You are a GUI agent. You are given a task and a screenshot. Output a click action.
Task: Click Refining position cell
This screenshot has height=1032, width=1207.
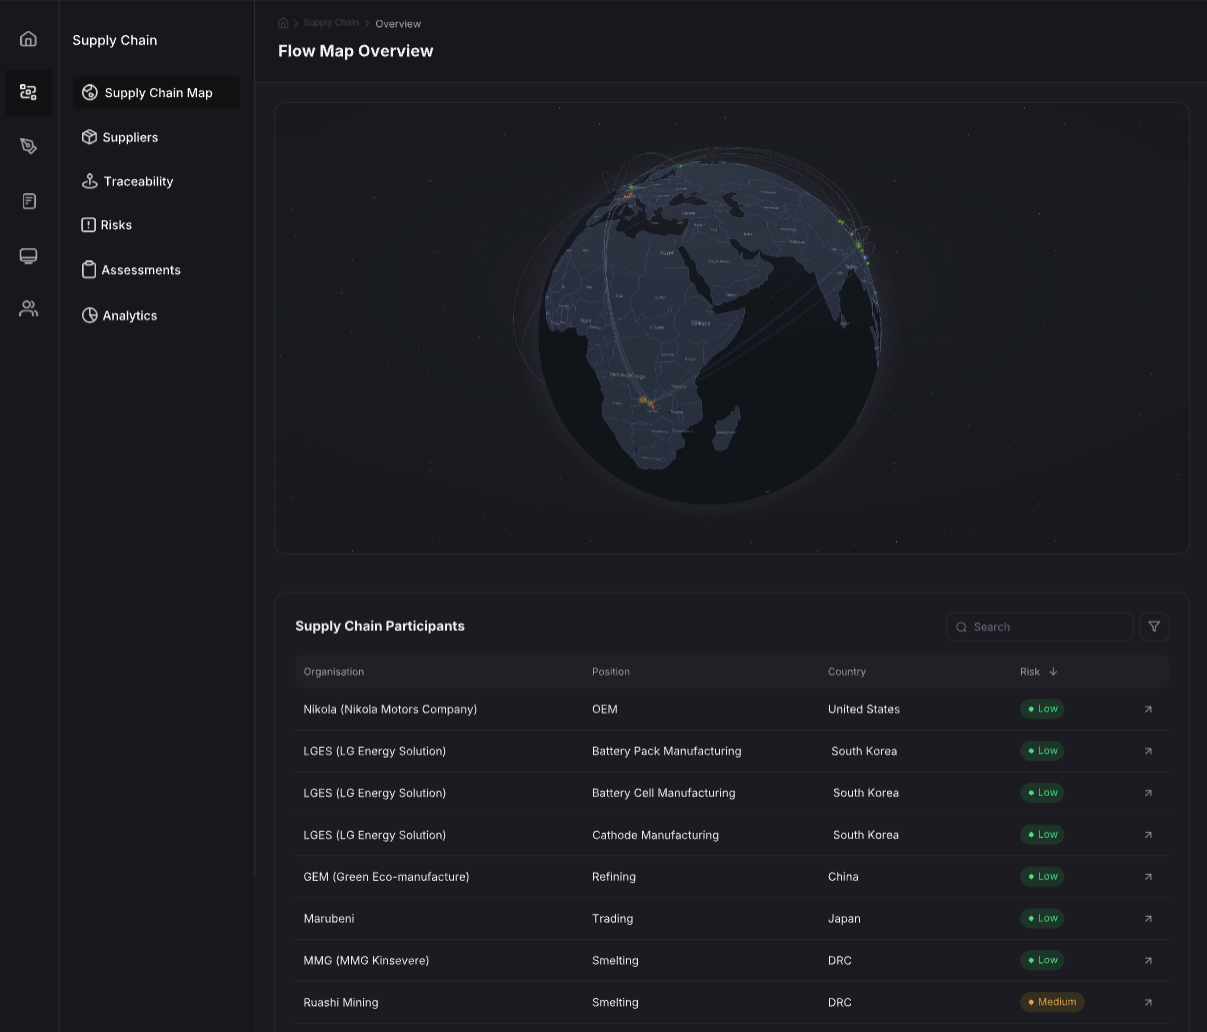(614, 877)
